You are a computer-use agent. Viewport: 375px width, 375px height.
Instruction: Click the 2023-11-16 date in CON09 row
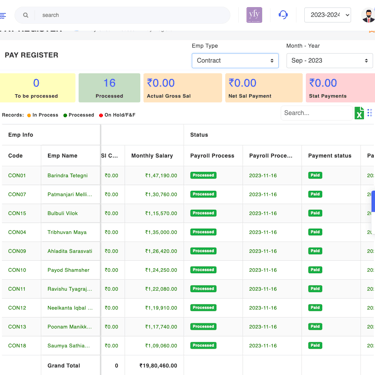coord(263,251)
